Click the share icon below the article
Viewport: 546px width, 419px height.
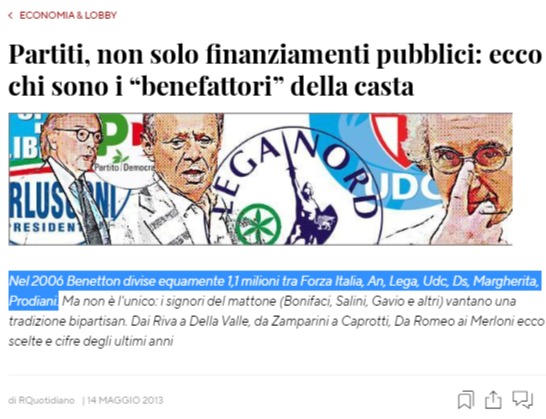[493, 399]
